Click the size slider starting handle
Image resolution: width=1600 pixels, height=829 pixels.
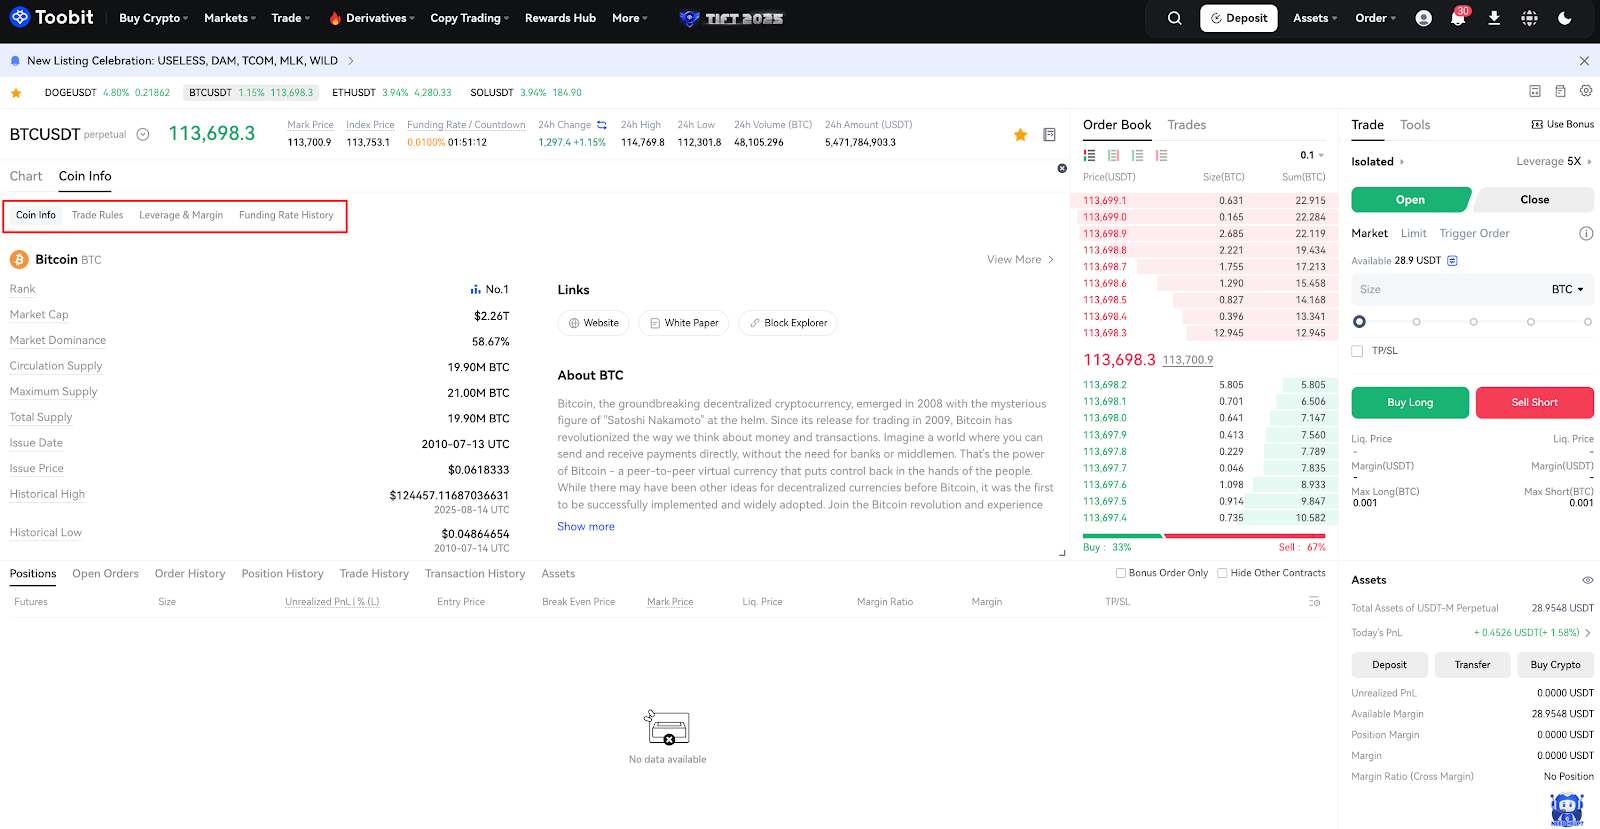pyautogui.click(x=1359, y=322)
